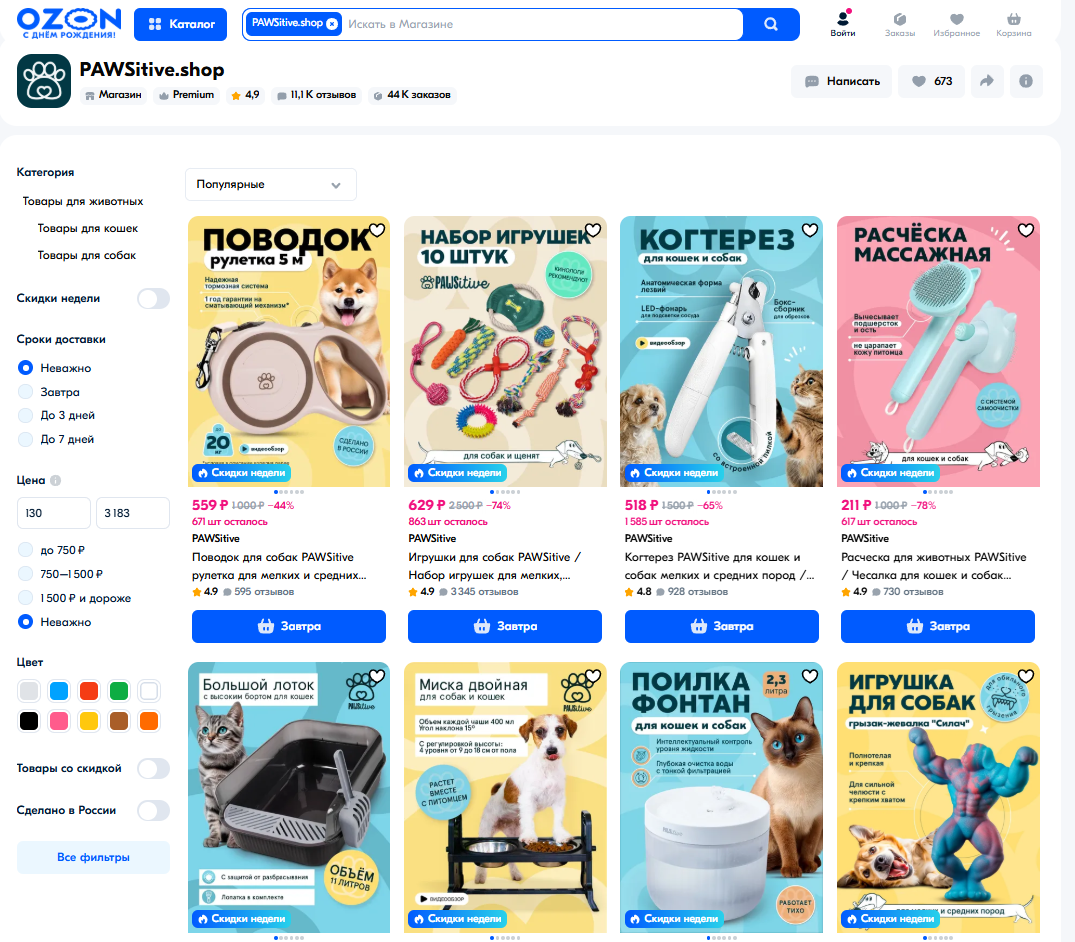Open Большой лоток product image
The width and height of the screenshot is (1075, 942).
click(289, 797)
